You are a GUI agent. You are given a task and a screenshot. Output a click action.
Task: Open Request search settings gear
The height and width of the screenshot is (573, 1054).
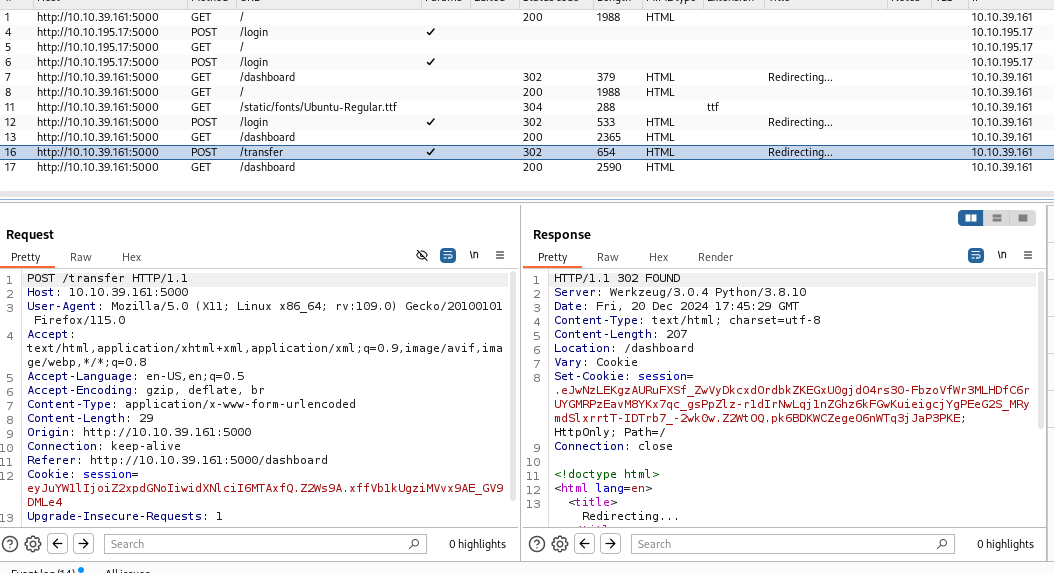point(33,544)
